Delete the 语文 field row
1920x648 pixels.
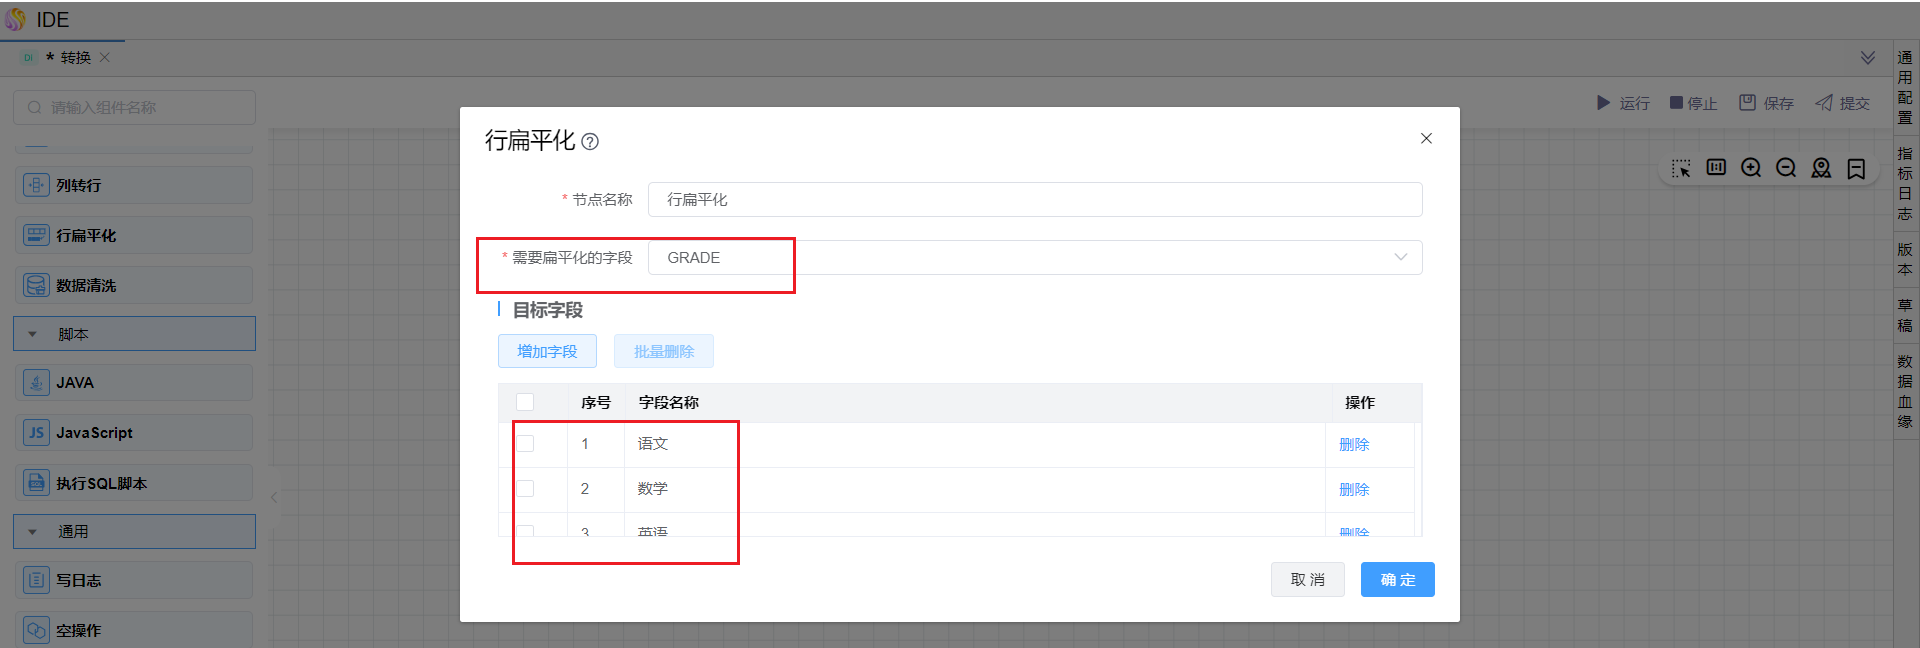pyautogui.click(x=1354, y=445)
